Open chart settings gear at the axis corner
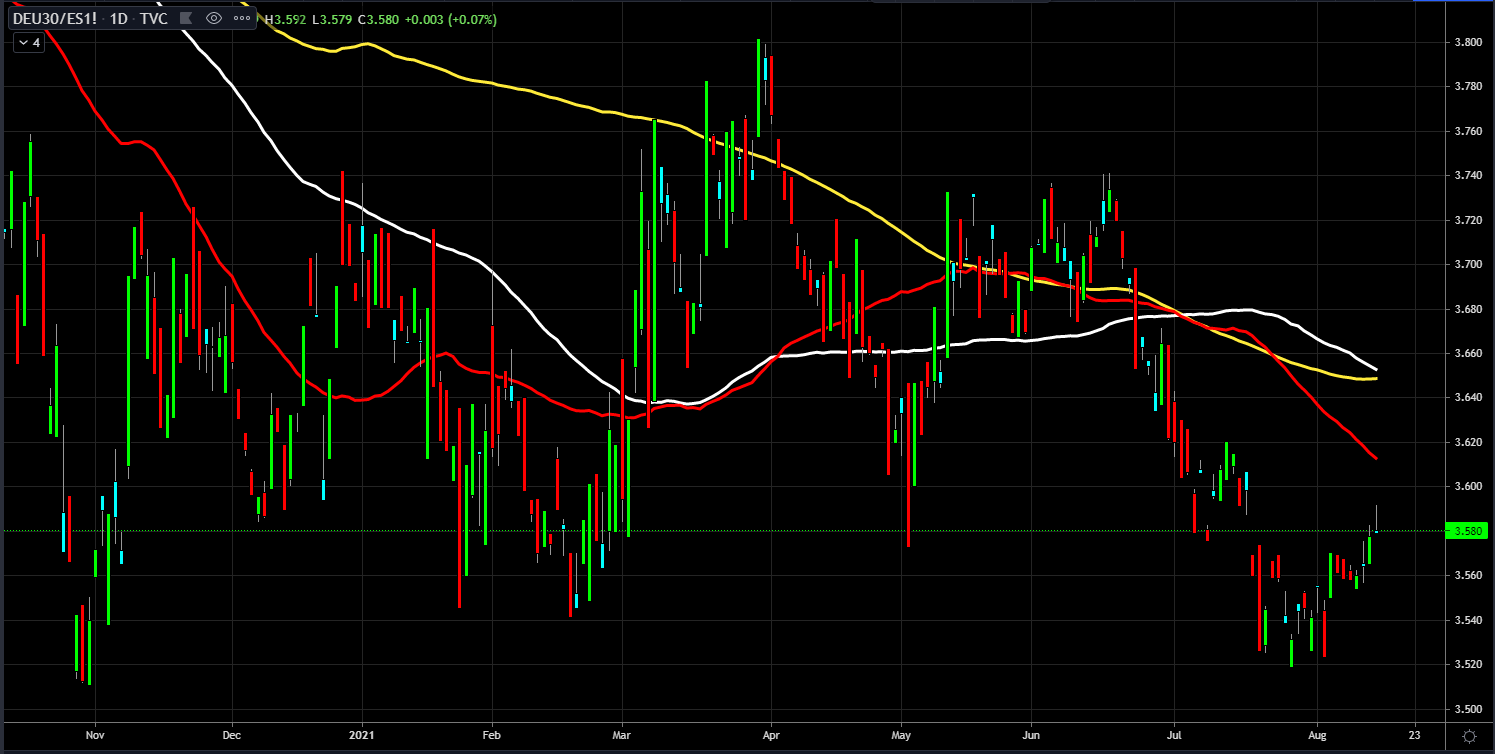 tap(1468, 735)
